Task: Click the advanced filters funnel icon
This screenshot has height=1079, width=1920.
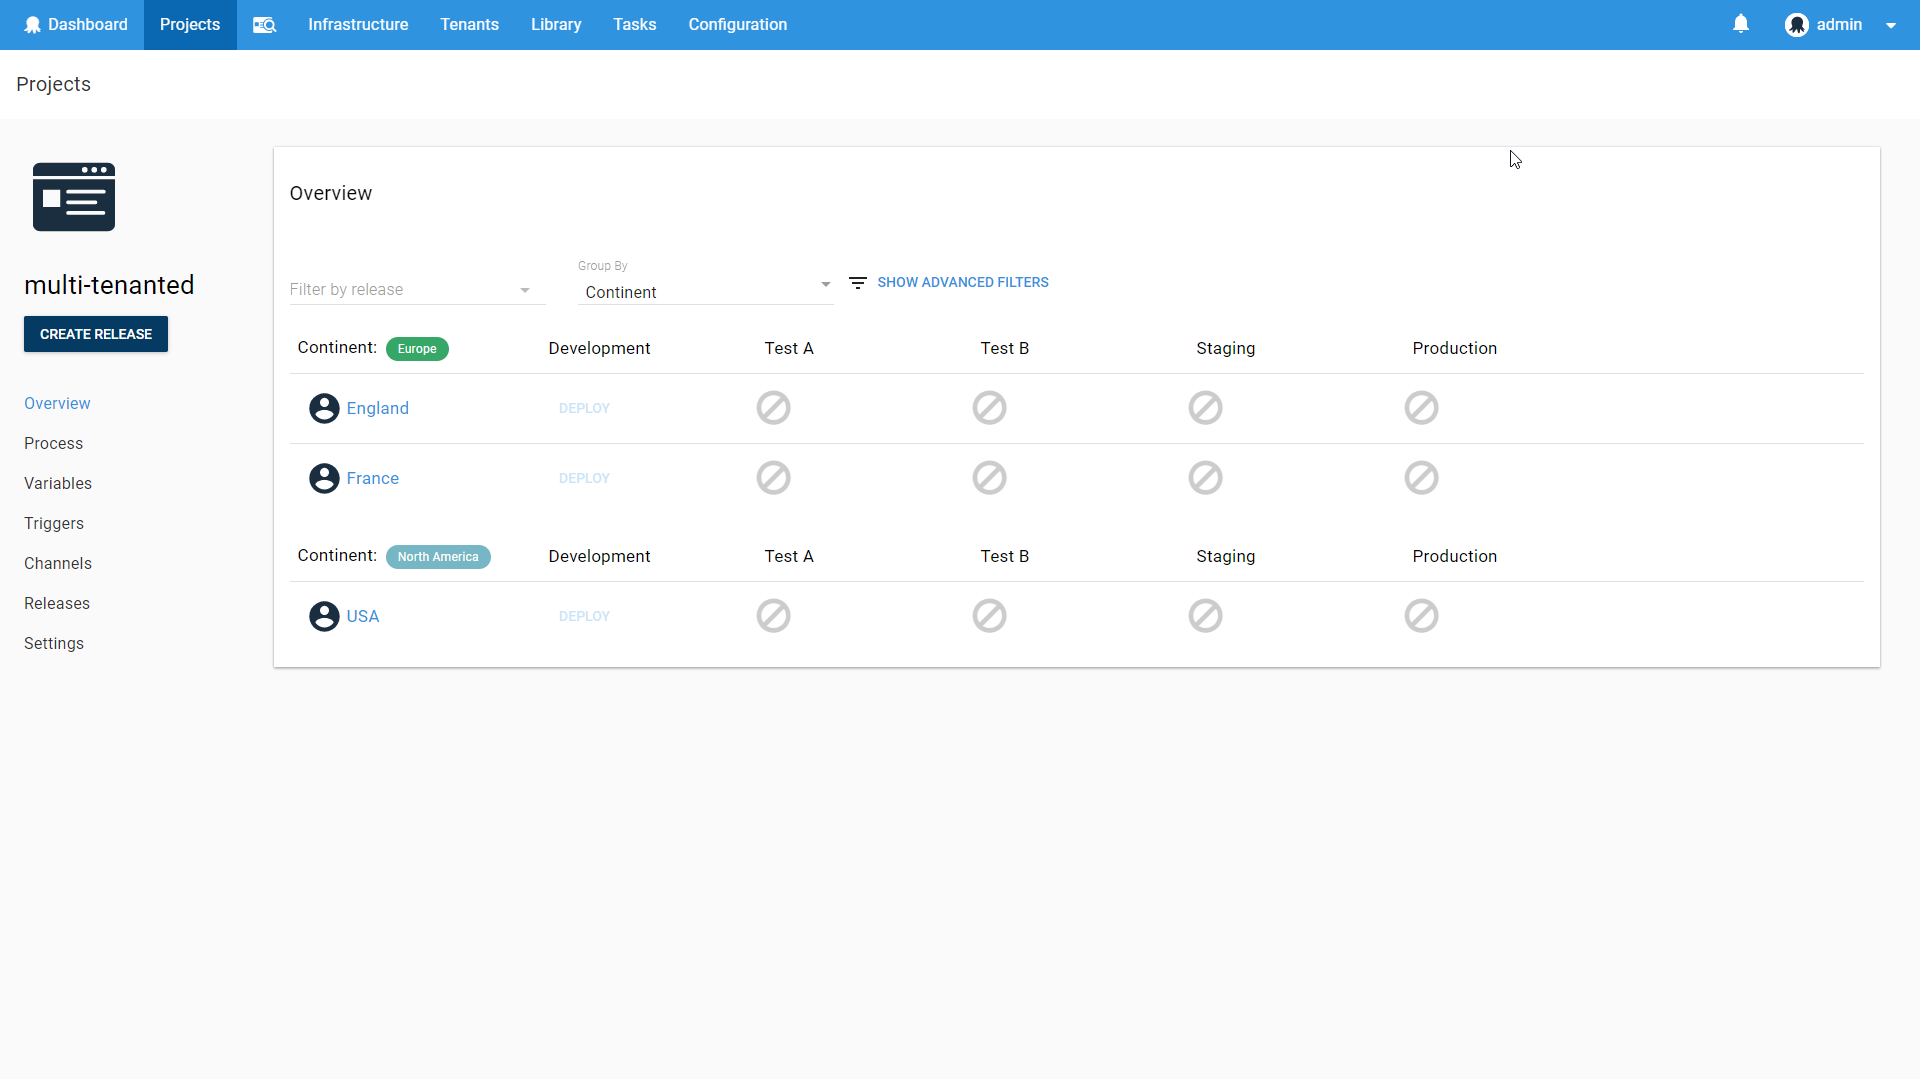Action: [x=858, y=282]
